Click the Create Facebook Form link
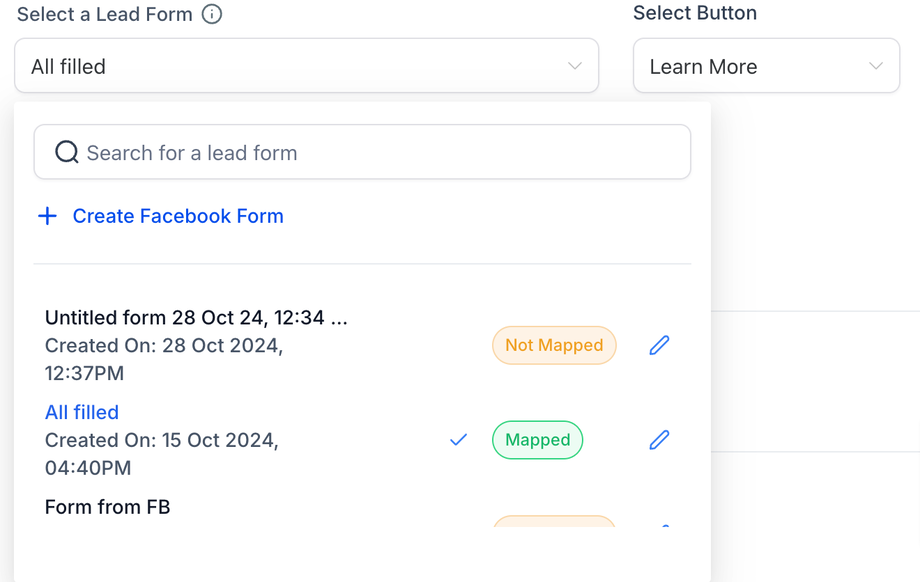Screen dimensions: 920x582 [178, 216]
